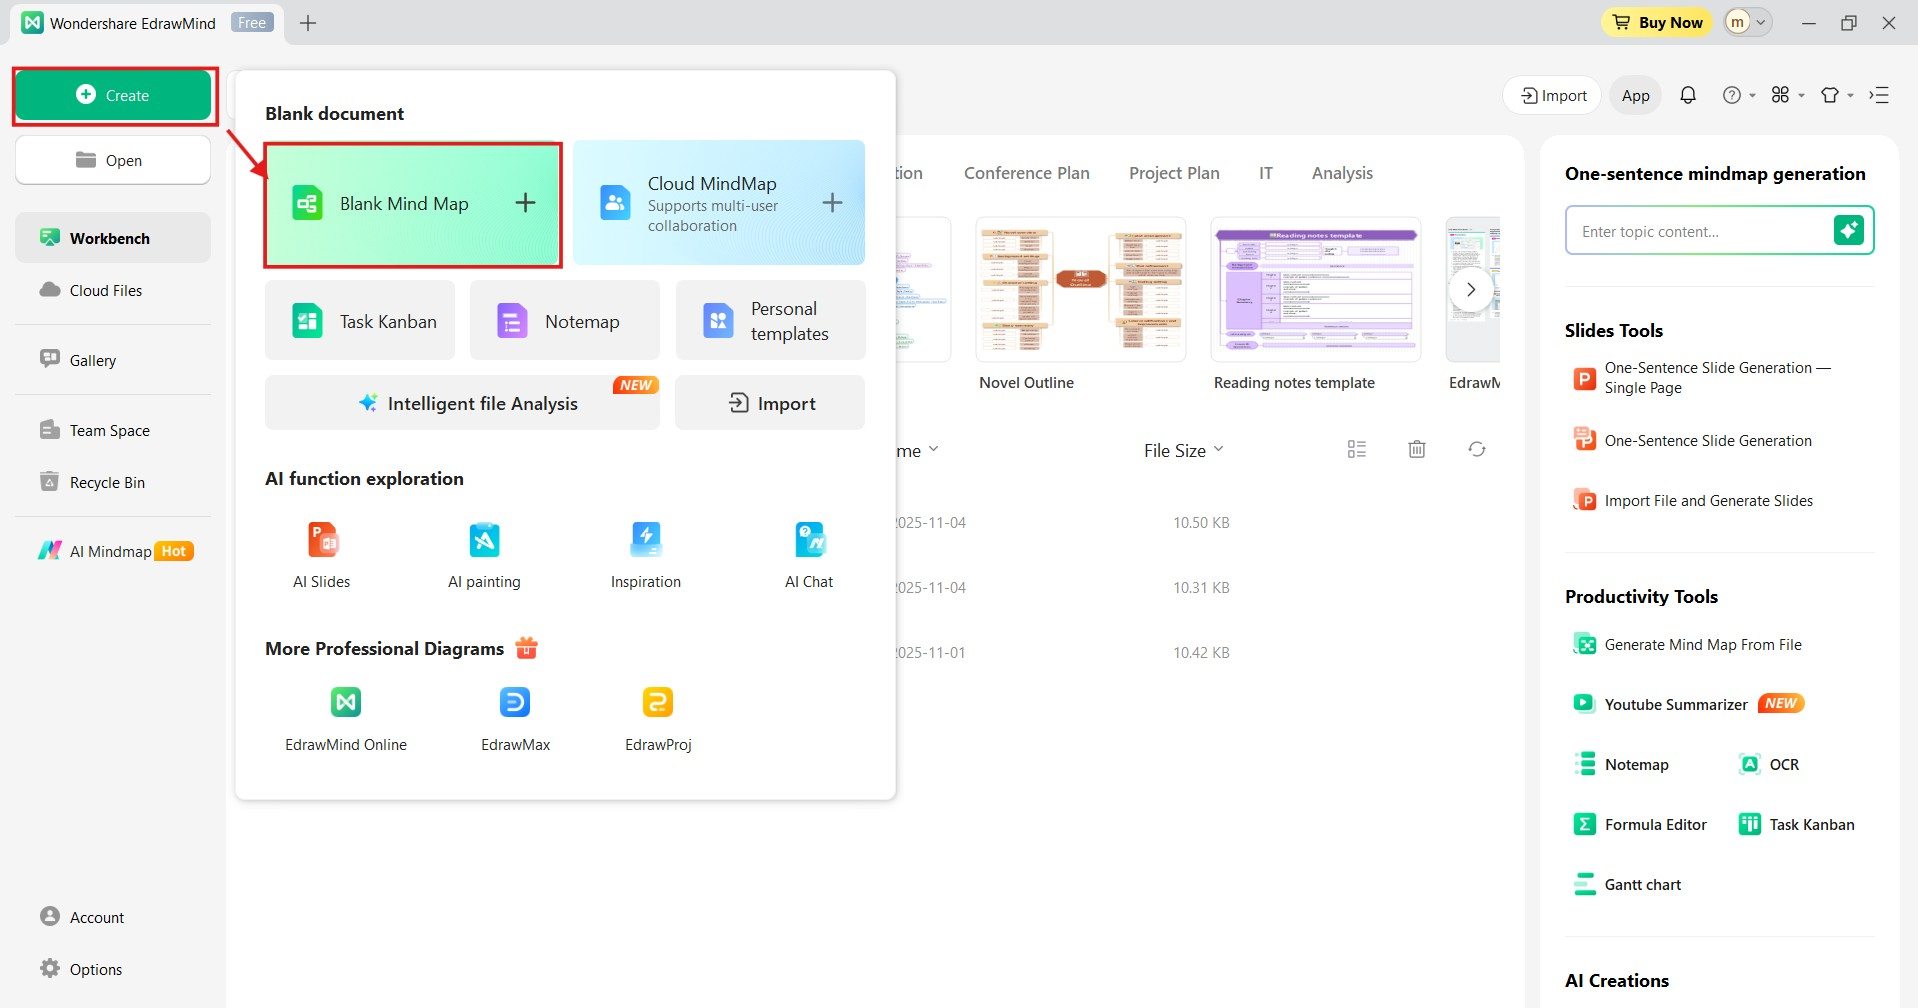Launch AI painting
1918x1008 pixels.
pyautogui.click(x=484, y=555)
